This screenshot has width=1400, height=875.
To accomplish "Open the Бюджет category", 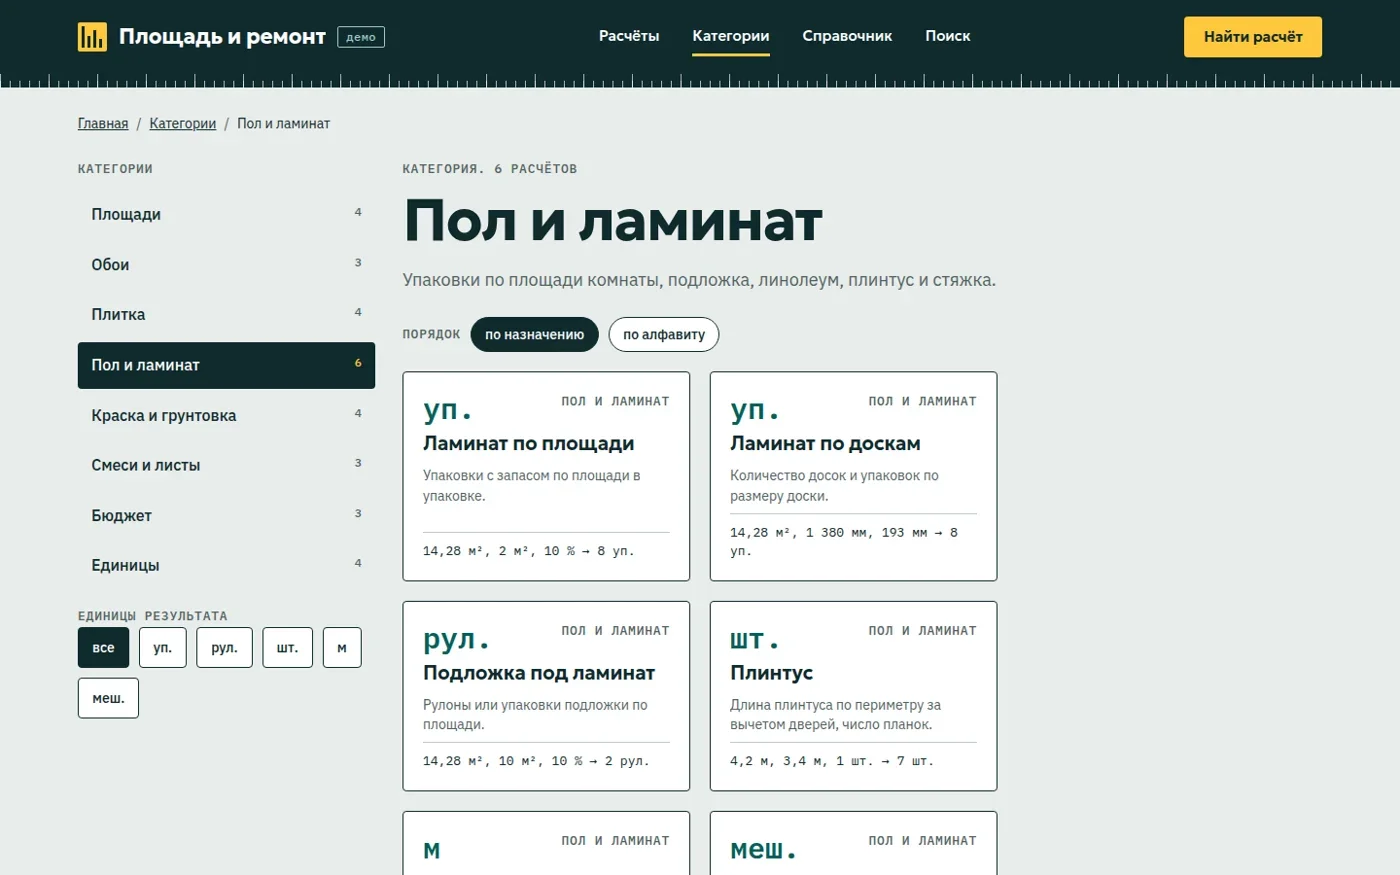I will pos(226,515).
